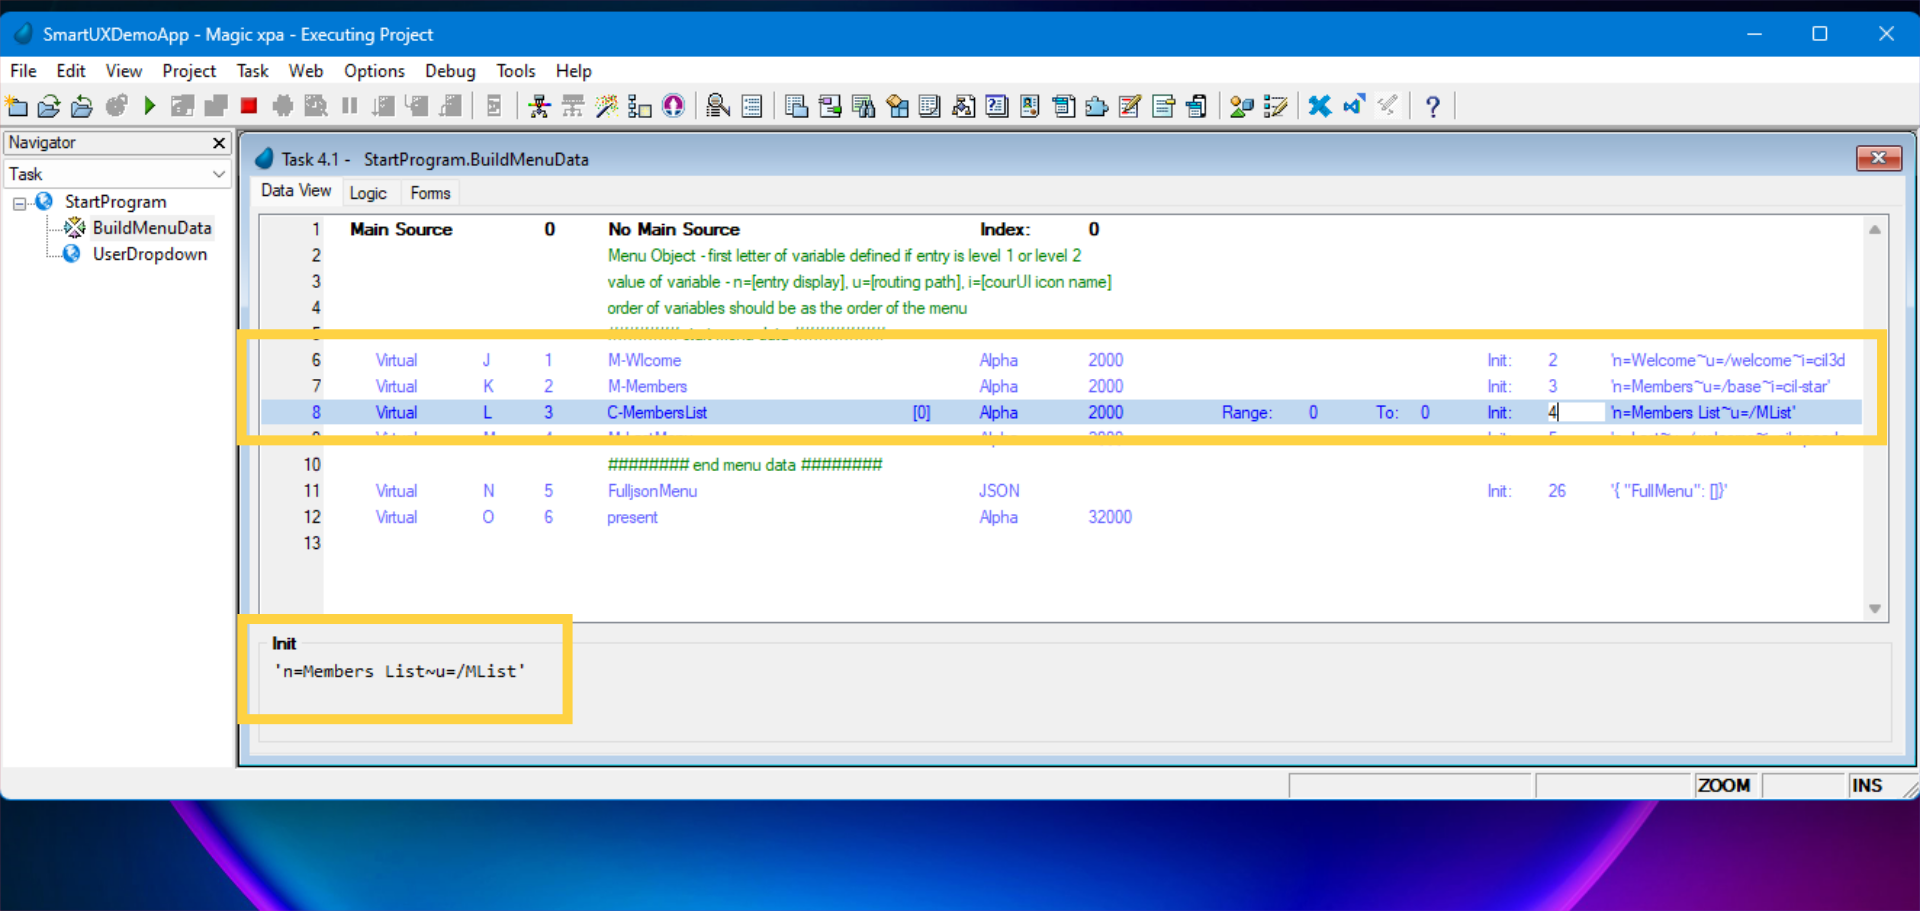Run the Checker with the blue X icon
The width and height of the screenshot is (1920, 911).
(1320, 106)
